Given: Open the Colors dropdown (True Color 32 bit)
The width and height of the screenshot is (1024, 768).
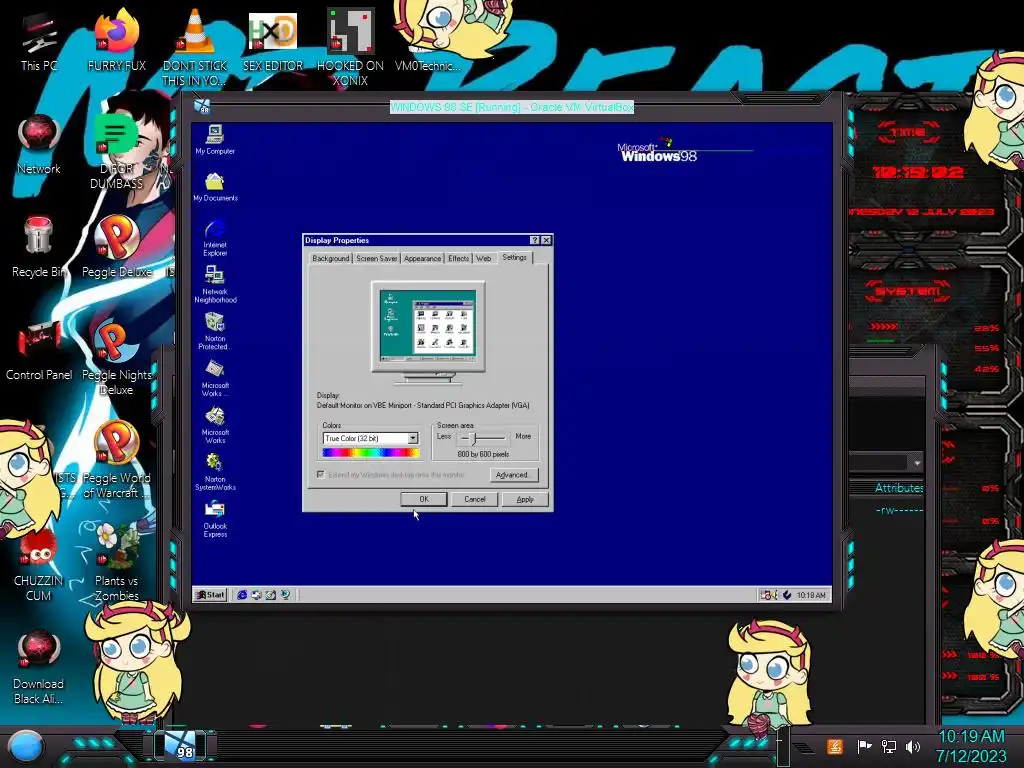Looking at the screenshot, I should 370,438.
